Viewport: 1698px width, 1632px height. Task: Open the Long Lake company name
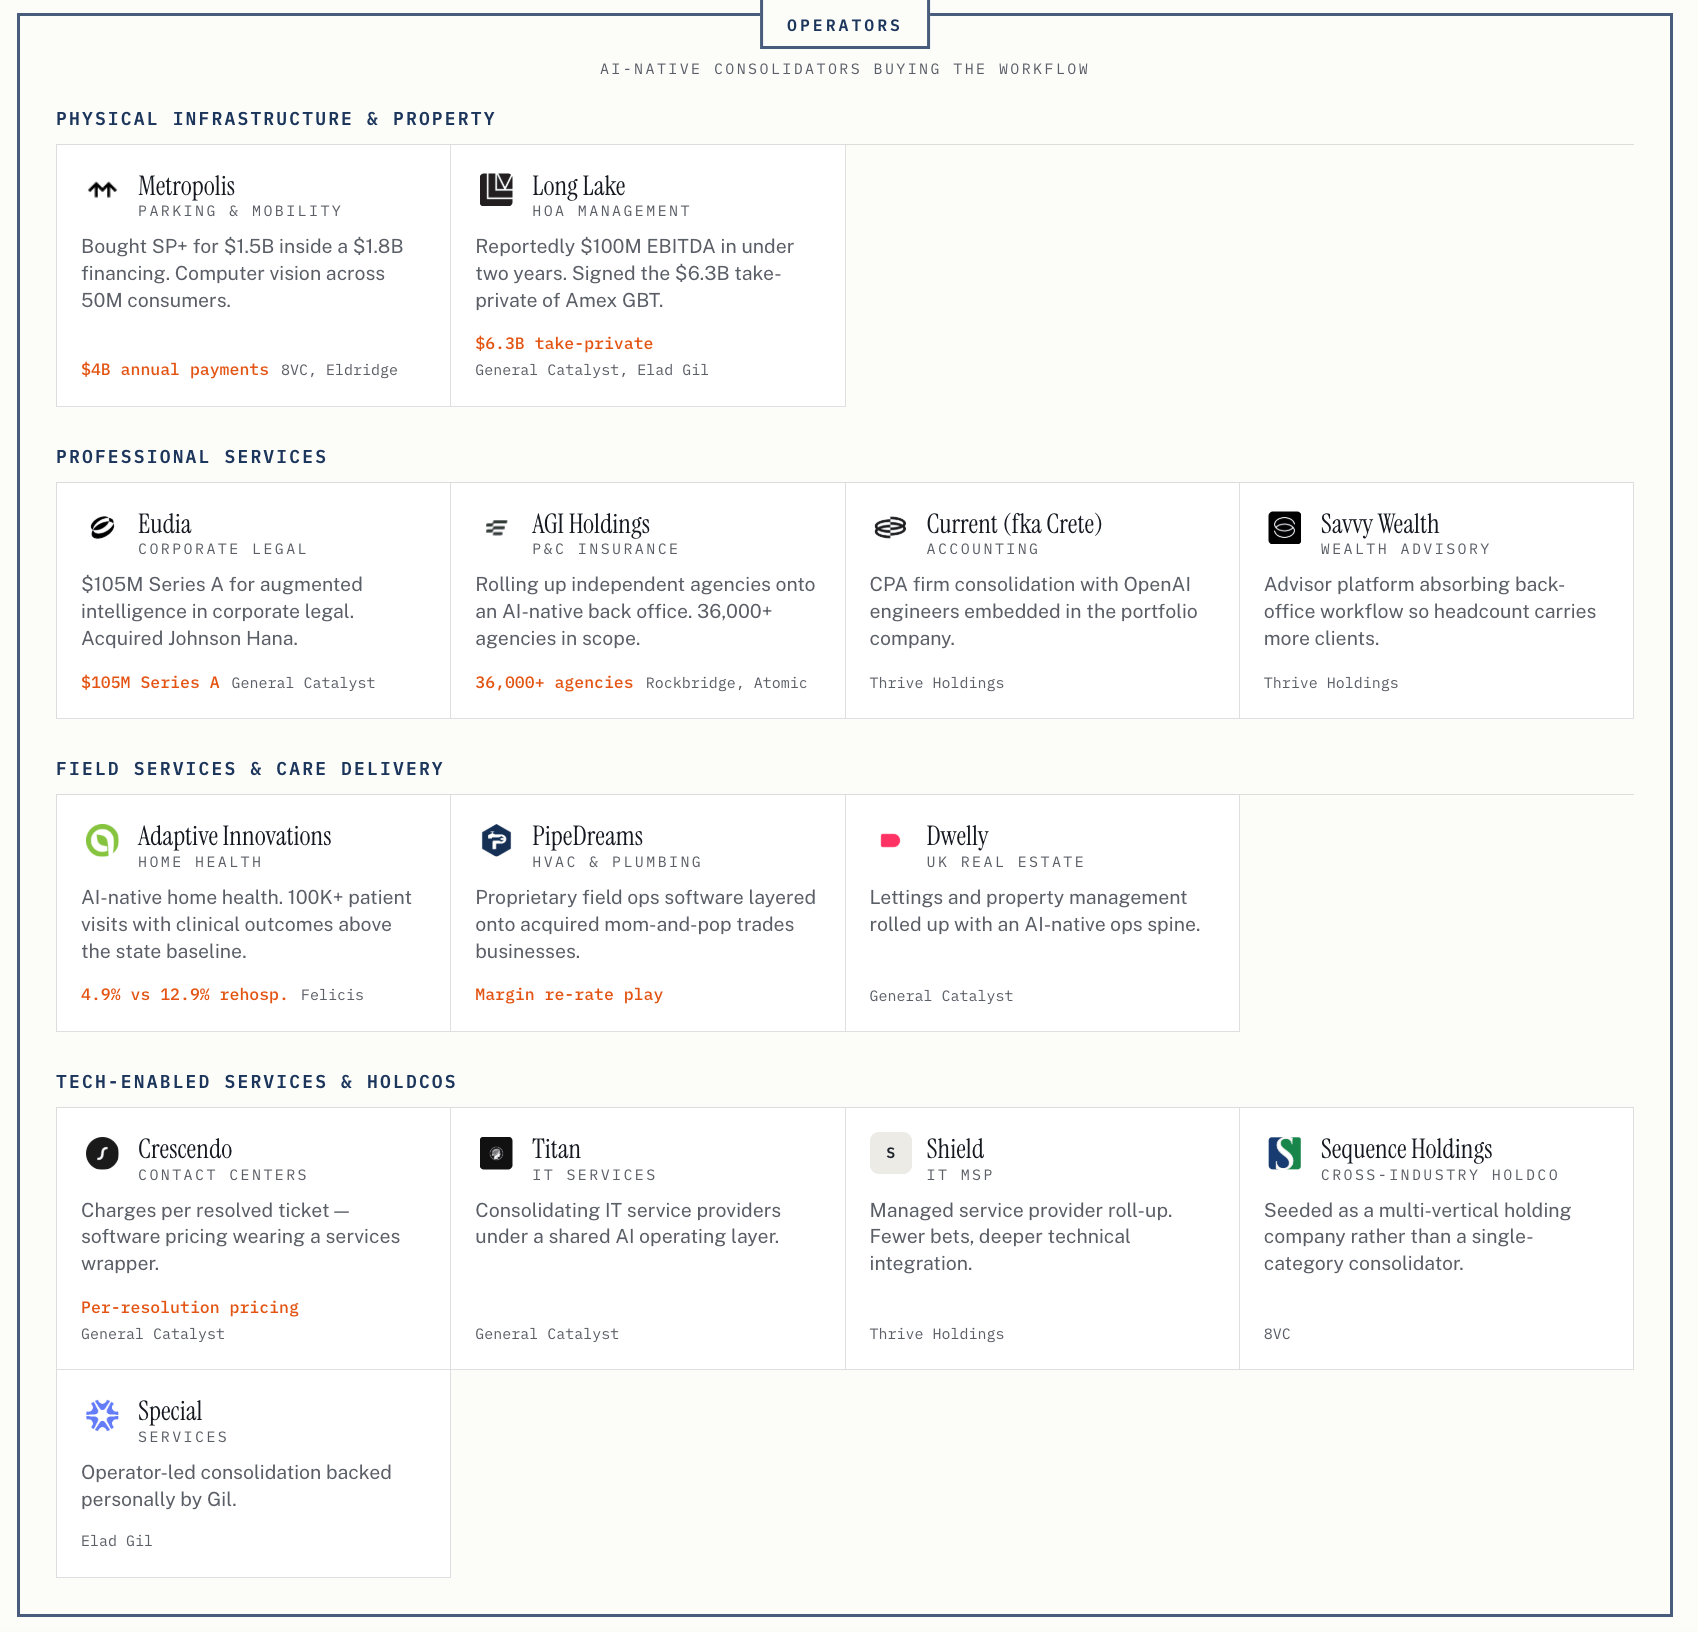pos(578,186)
